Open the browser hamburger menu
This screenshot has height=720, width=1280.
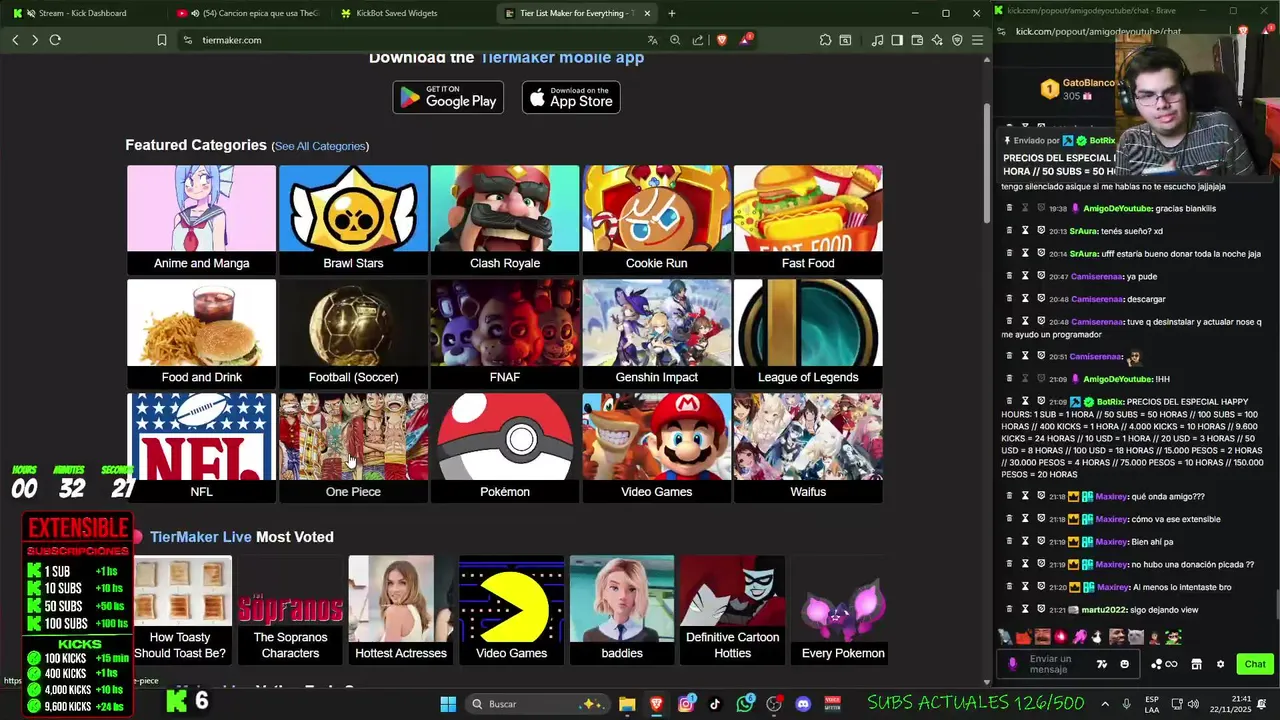coord(977,40)
